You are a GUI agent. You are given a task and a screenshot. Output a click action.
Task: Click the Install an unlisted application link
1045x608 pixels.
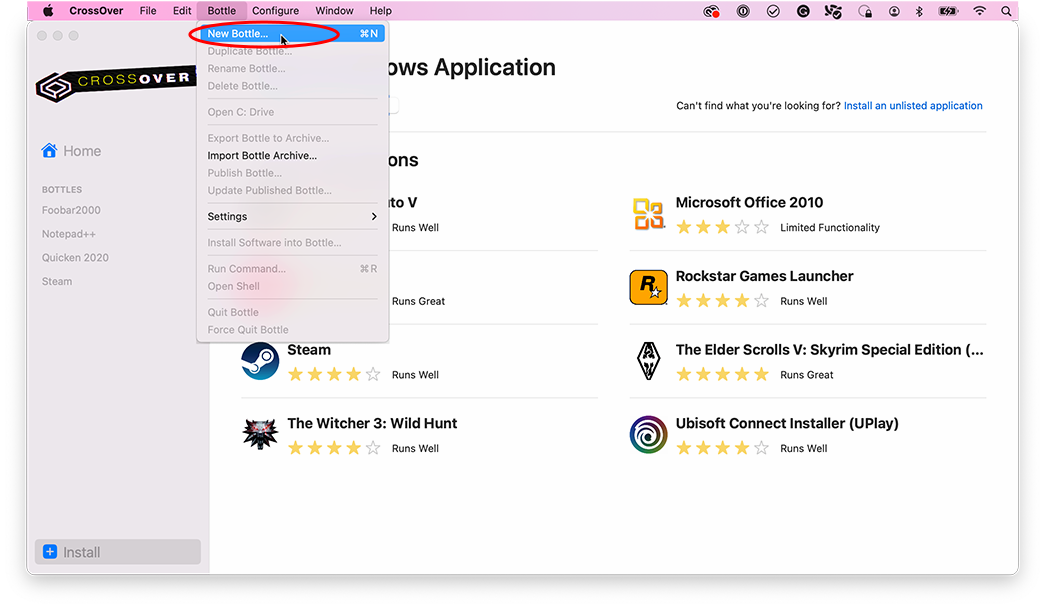(912, 105)
